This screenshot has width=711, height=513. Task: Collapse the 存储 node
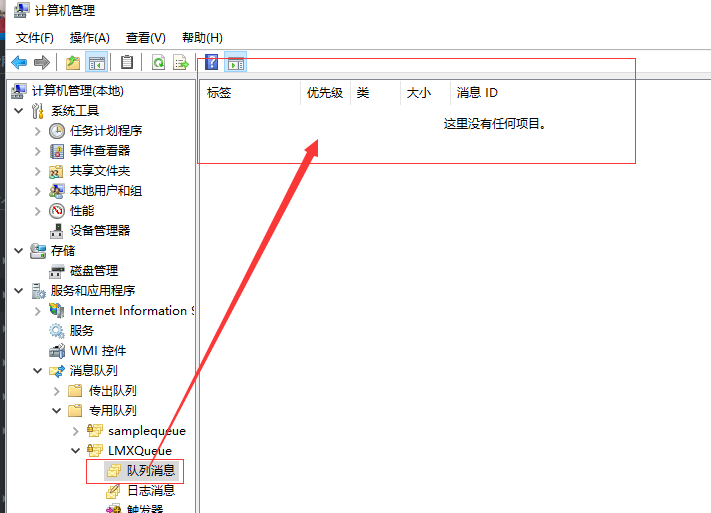click(x=19, y=250)
